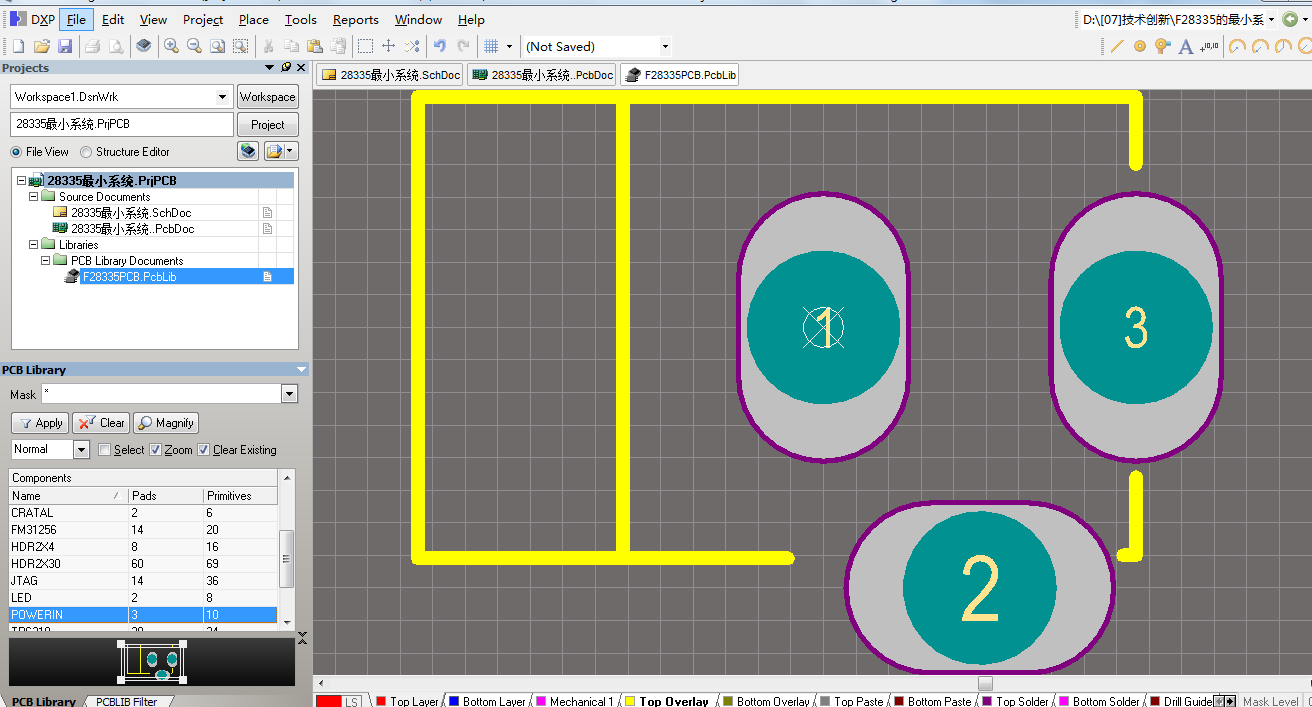Open the Devices view stack icon
Screen dimensions: 1312x707
pos(144,46)
